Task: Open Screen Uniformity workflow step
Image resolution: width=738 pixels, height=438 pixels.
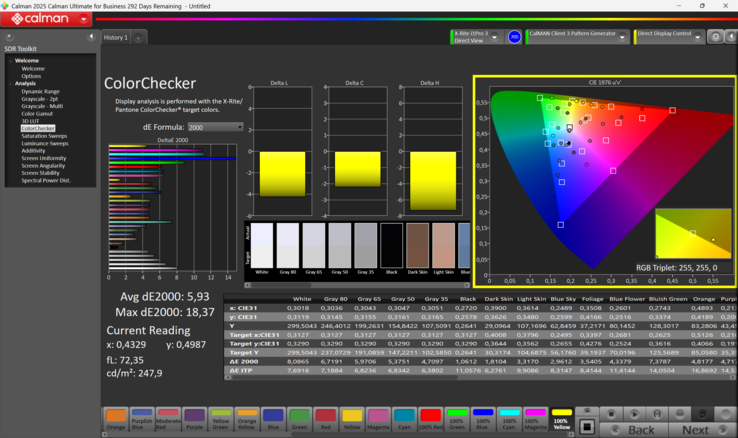Action: [44, 159]
